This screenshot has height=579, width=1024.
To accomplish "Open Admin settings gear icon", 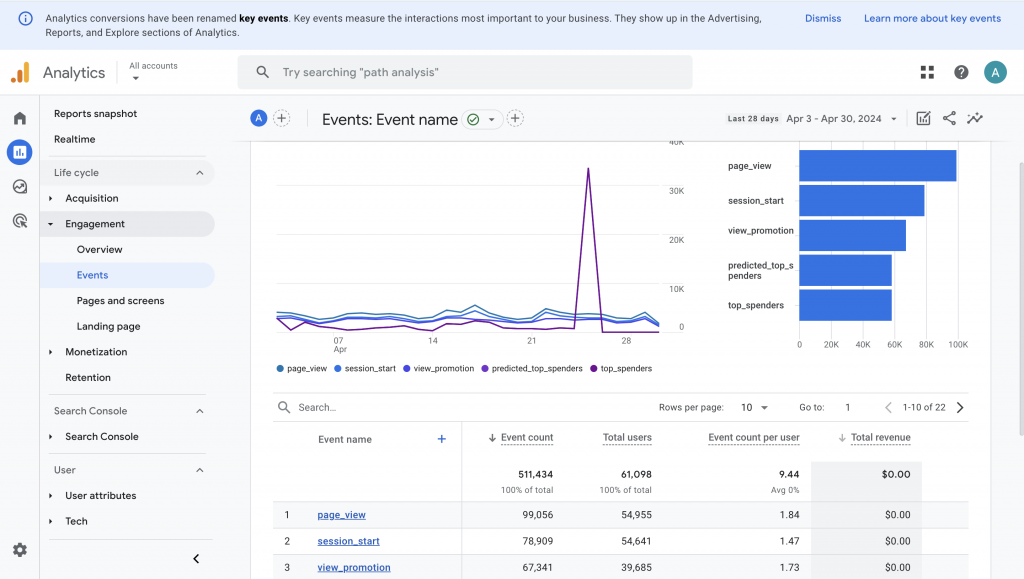I will pyautogui.click(x=19, y=550).
